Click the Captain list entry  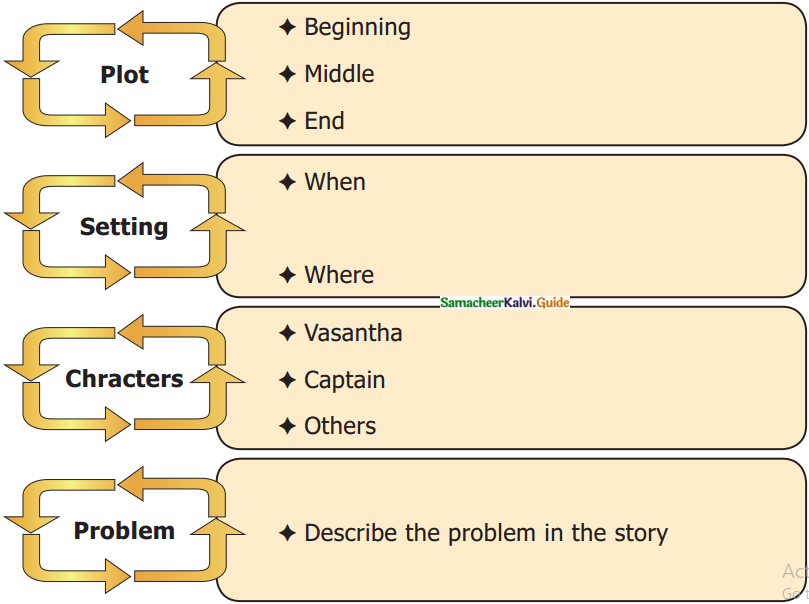click(344, 380)
